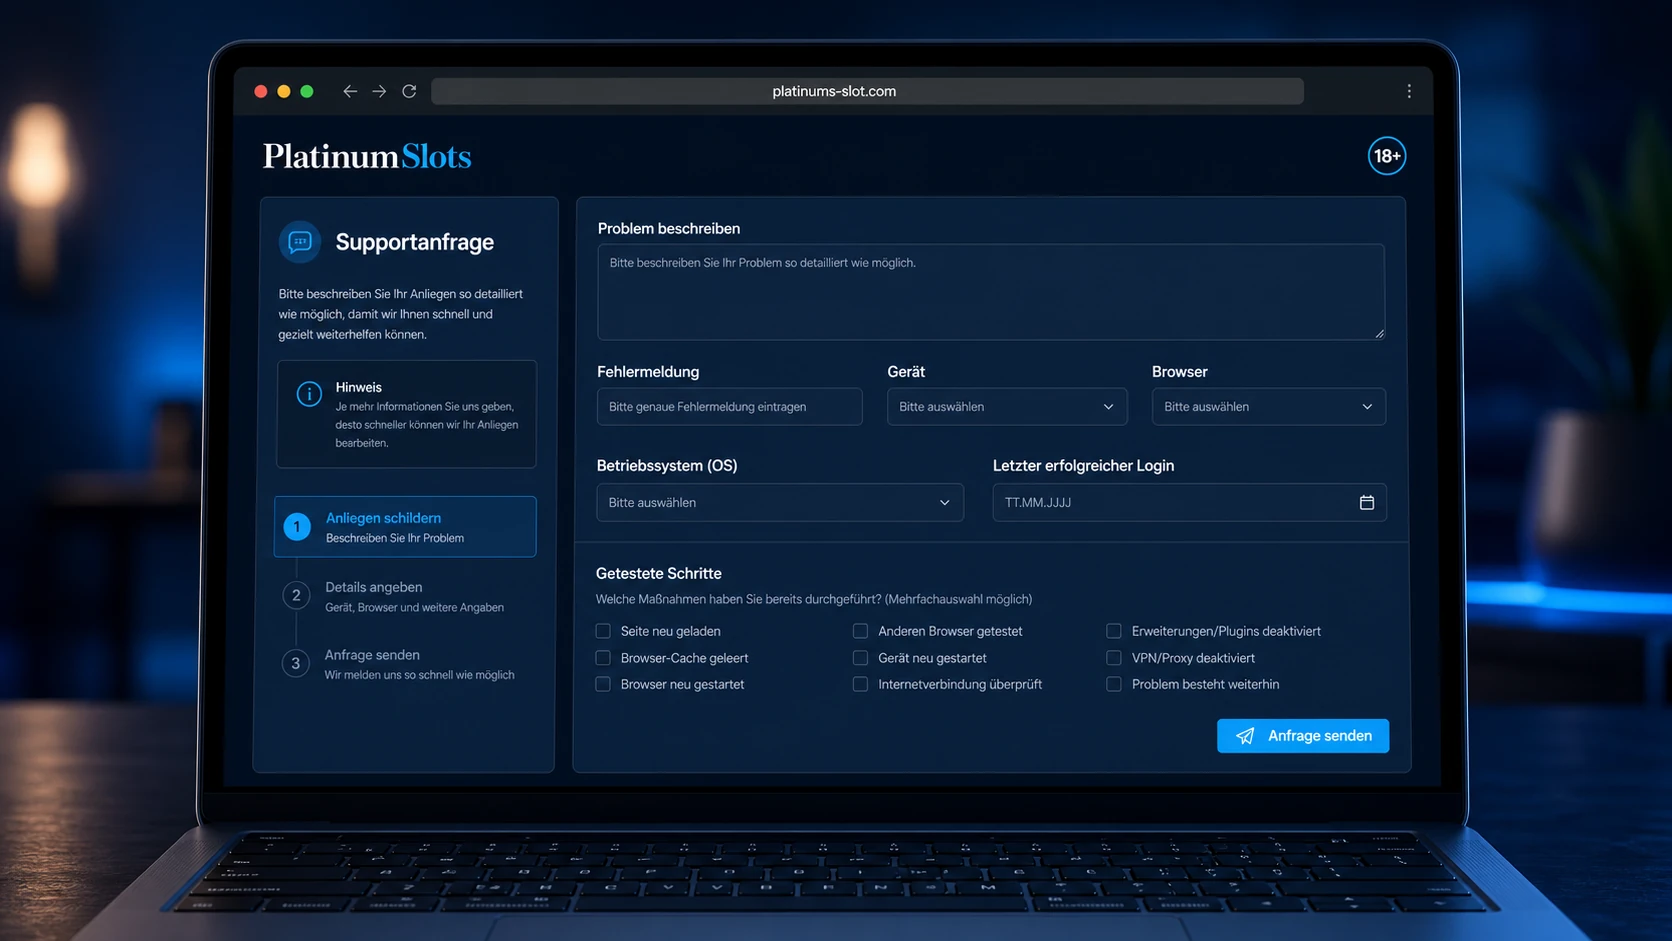The width and height of the screenshot is (1672, 941).
Task: Click 'Gerät, Browser und weitere Angaben' text
Action: pos(414,607)
